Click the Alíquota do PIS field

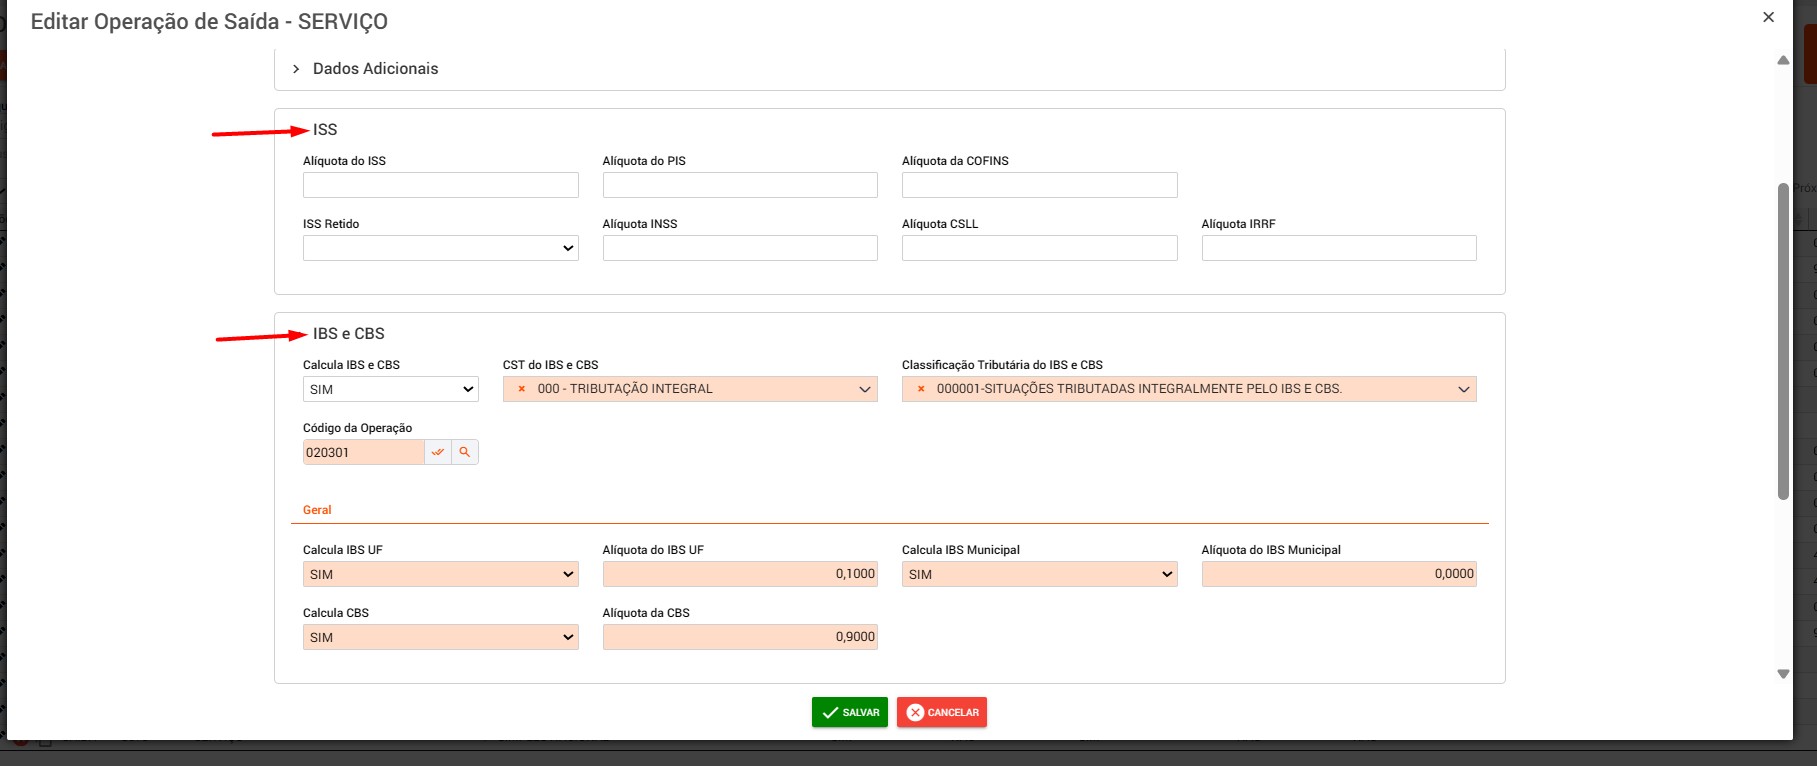pos(740,185)
